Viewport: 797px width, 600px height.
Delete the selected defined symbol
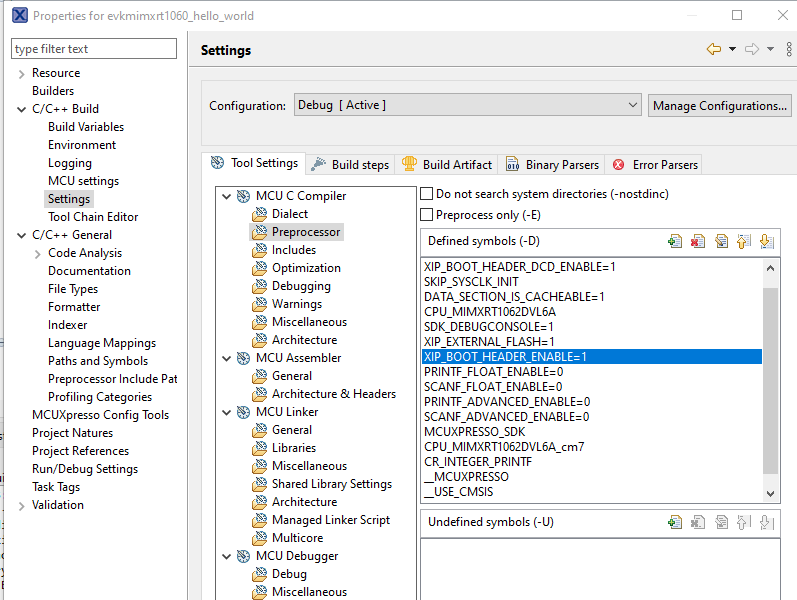click(697, 241)
